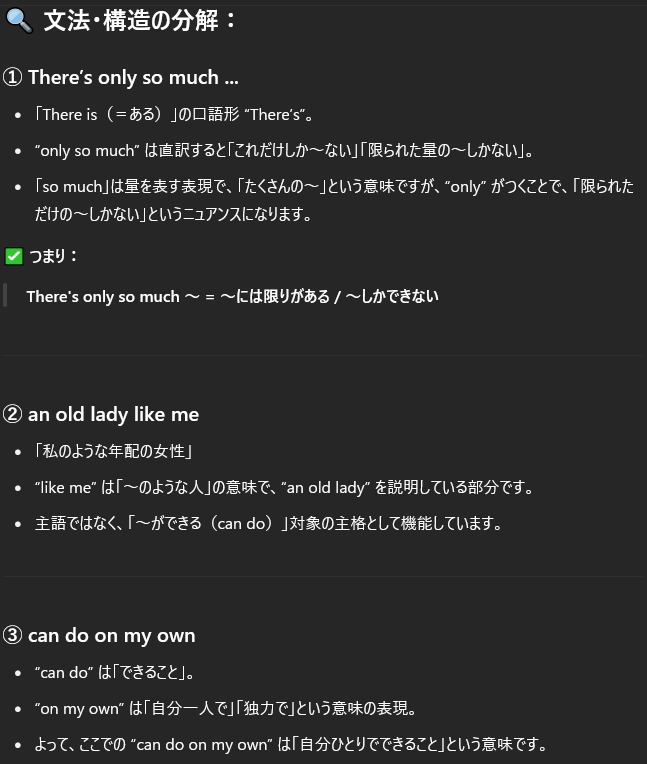The image size is (647, 764).
Task: Click the circled number ① marker
Action: [x=12, y=77]
